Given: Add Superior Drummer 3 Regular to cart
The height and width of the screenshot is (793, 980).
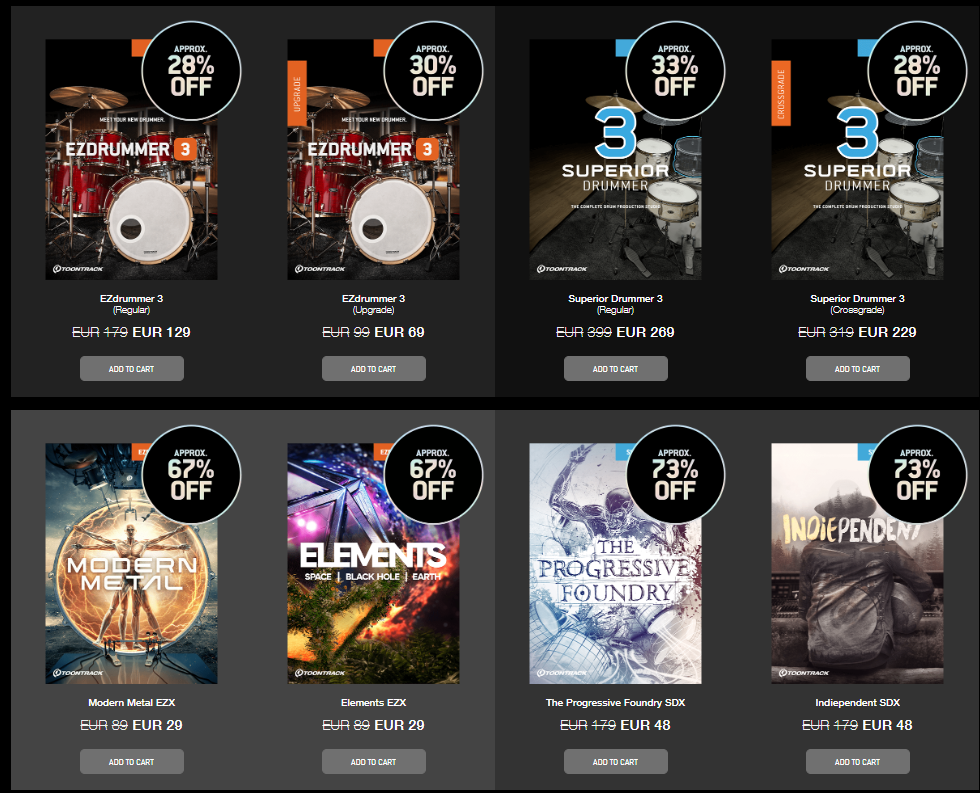Looking at the screenshot, I should pos(616,369).
